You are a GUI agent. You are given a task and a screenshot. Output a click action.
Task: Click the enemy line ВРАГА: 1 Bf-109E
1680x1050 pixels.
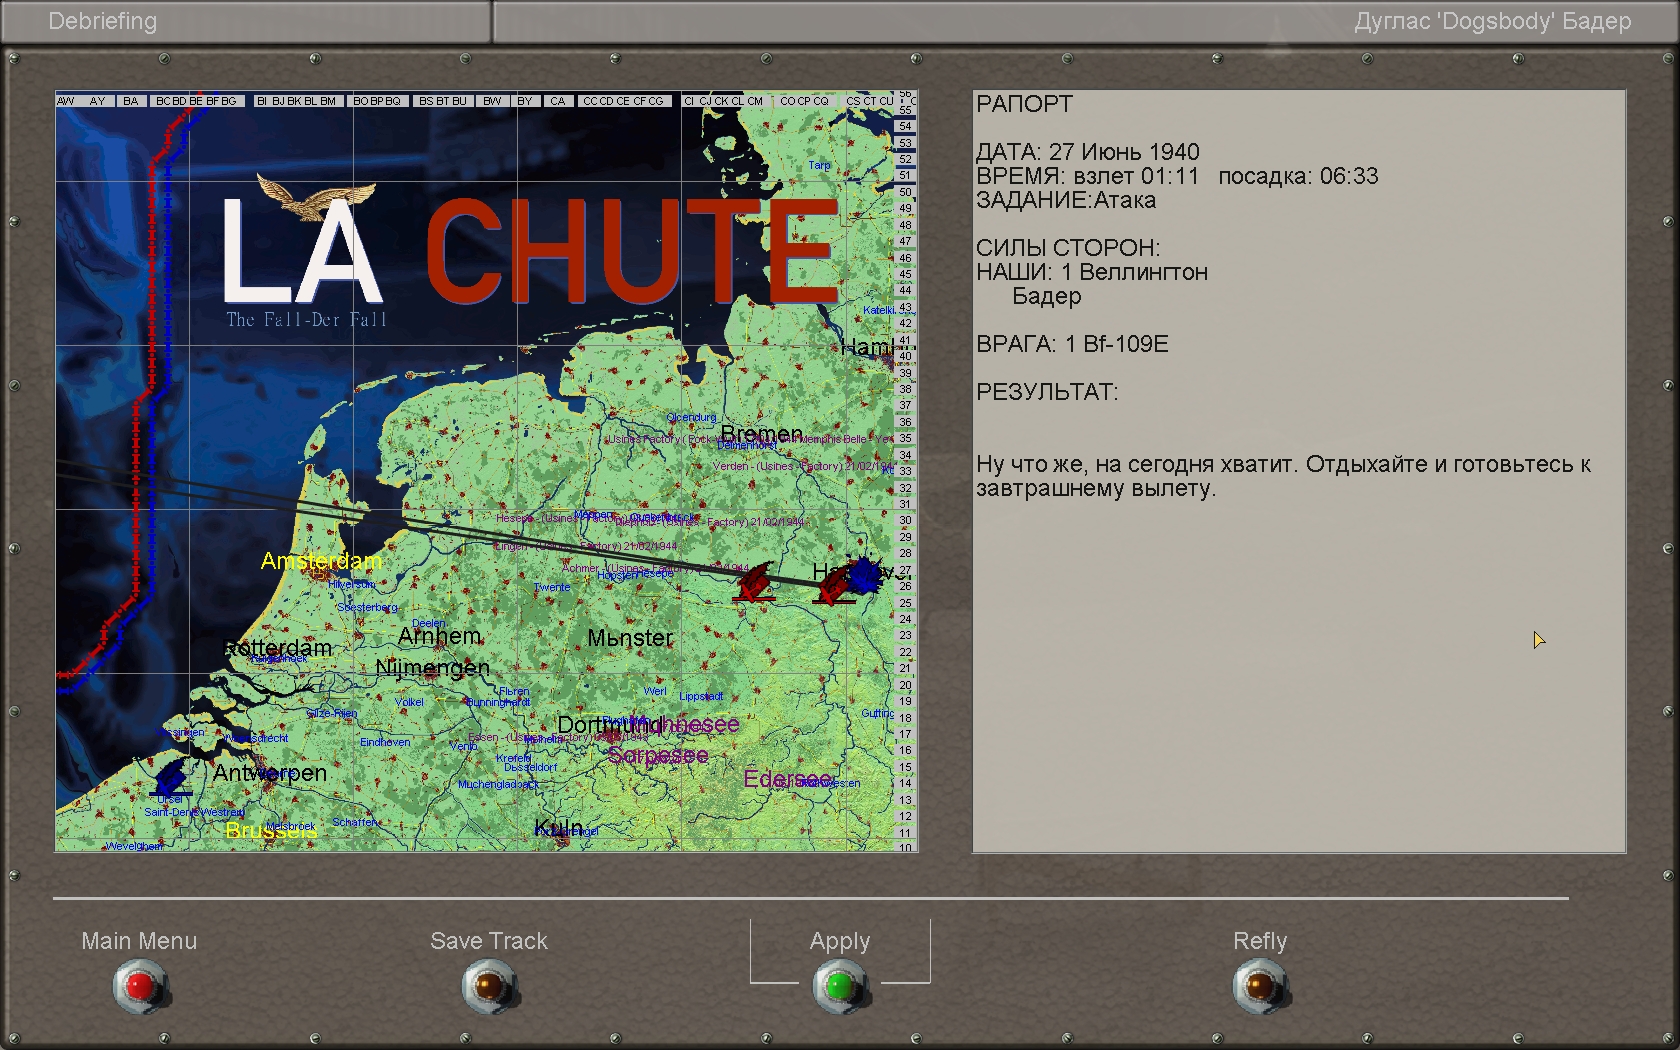(1072, 344)
